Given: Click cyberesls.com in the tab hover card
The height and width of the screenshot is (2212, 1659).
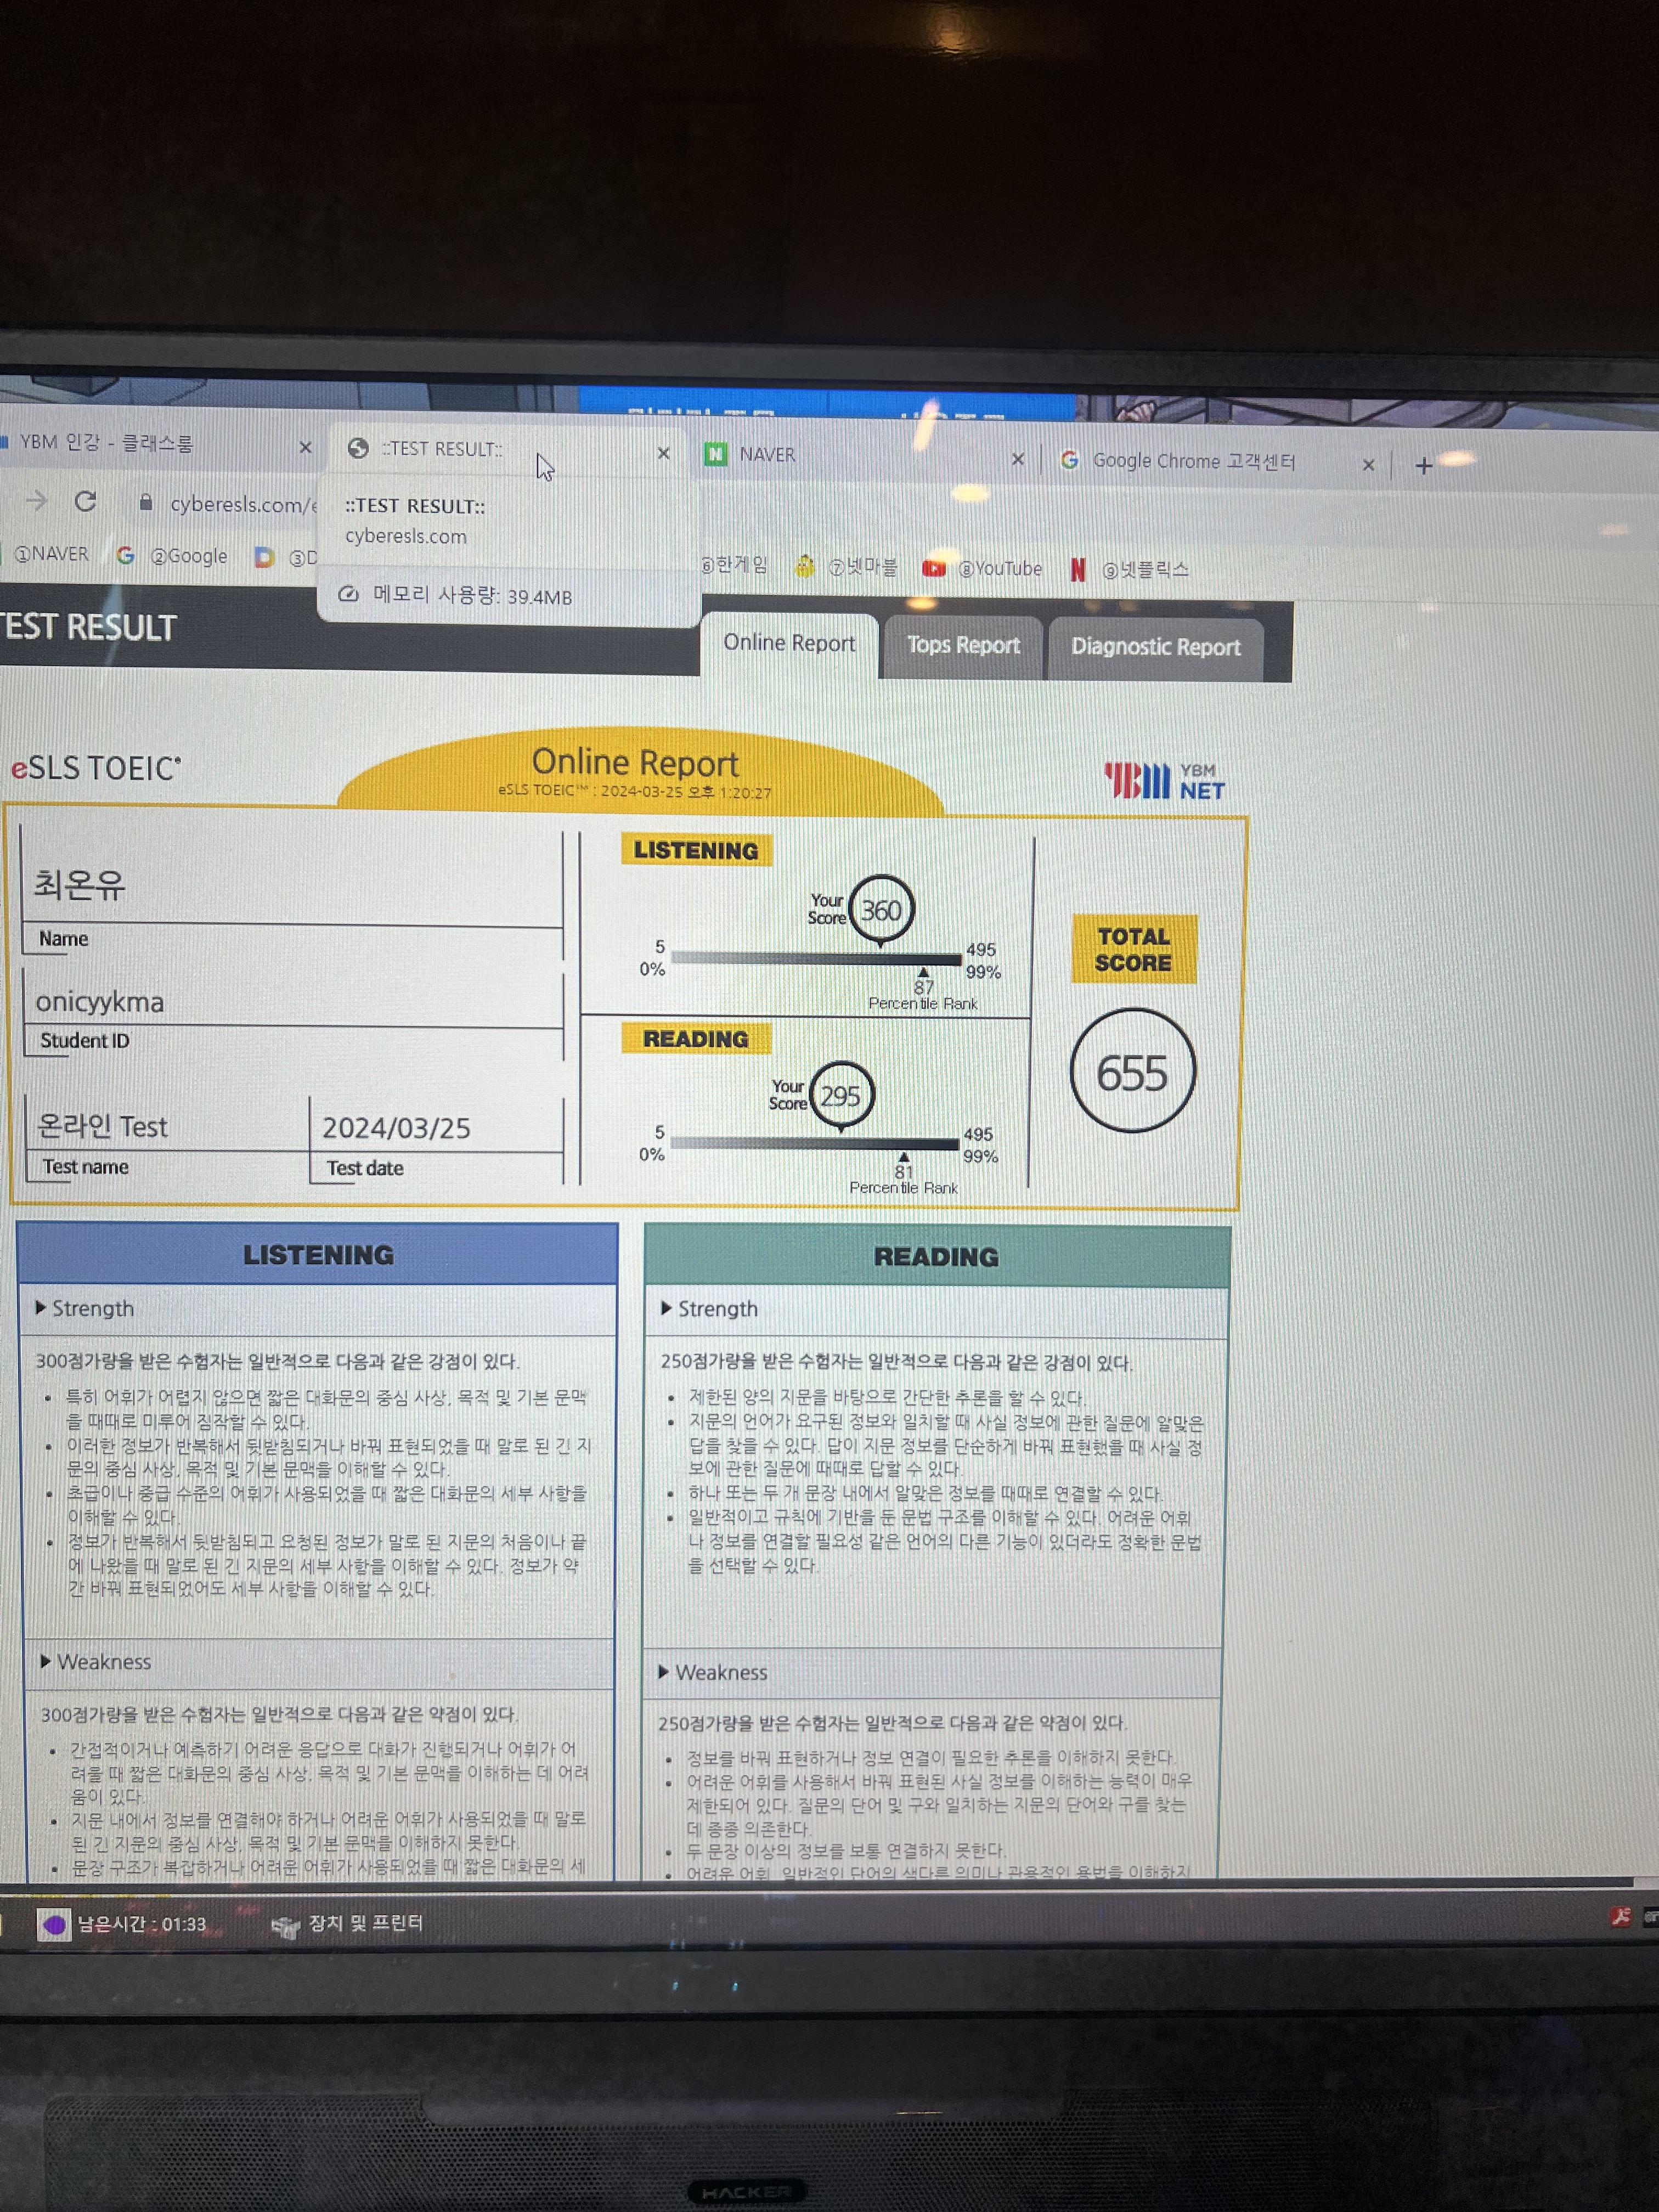Looking at the screenshot, I should click(x=406, y=536).
